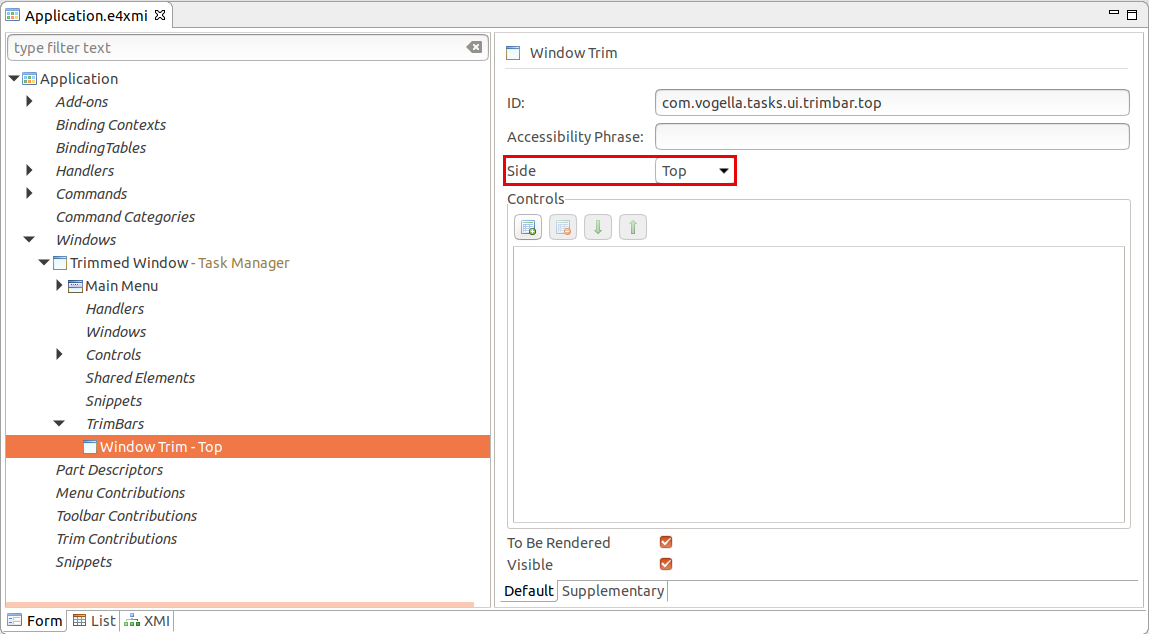The height and width of the screenshot is (634, 1149).
Task: Click the Window Trim - Top row icon
Action: 90,447
